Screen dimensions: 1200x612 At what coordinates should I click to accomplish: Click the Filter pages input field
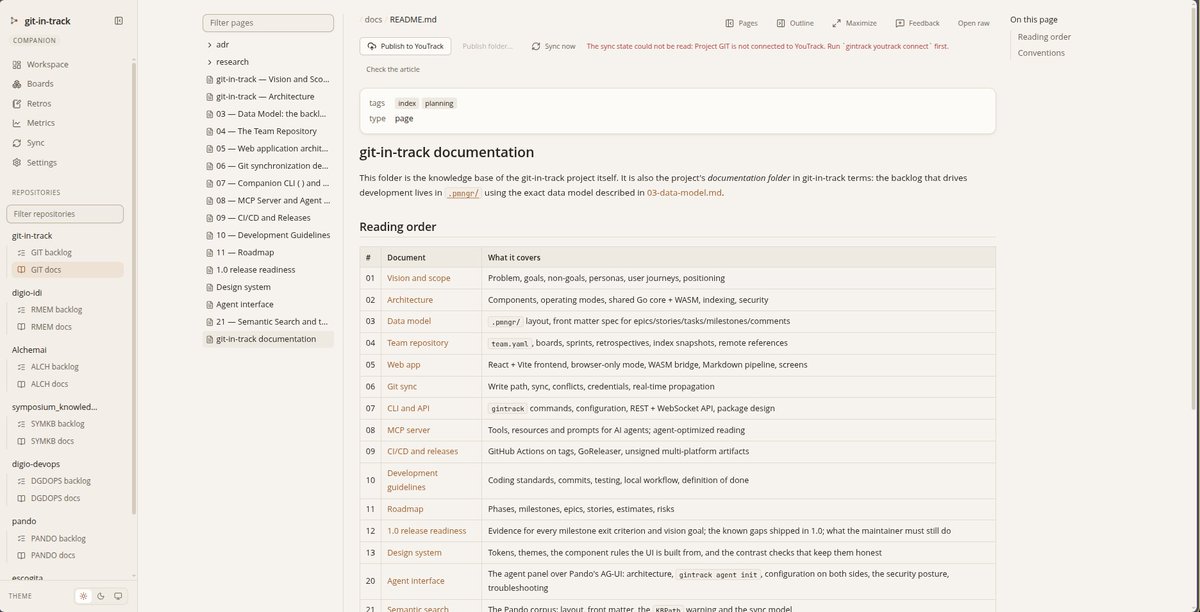point(268,23)
